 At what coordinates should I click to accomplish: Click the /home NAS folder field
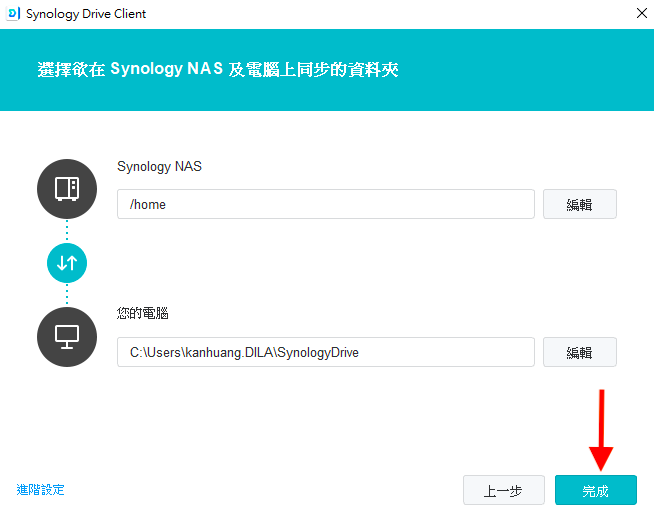(325, 204)
